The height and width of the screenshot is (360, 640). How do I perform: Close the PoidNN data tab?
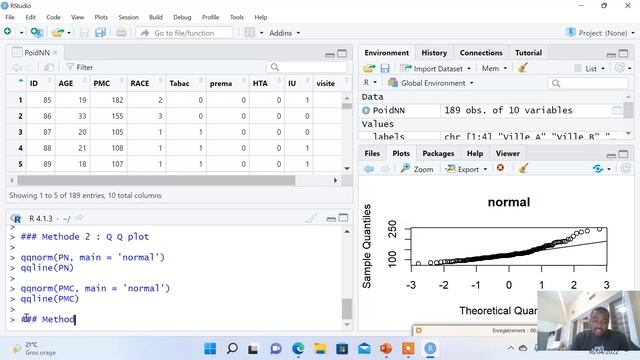click(55, 53)
